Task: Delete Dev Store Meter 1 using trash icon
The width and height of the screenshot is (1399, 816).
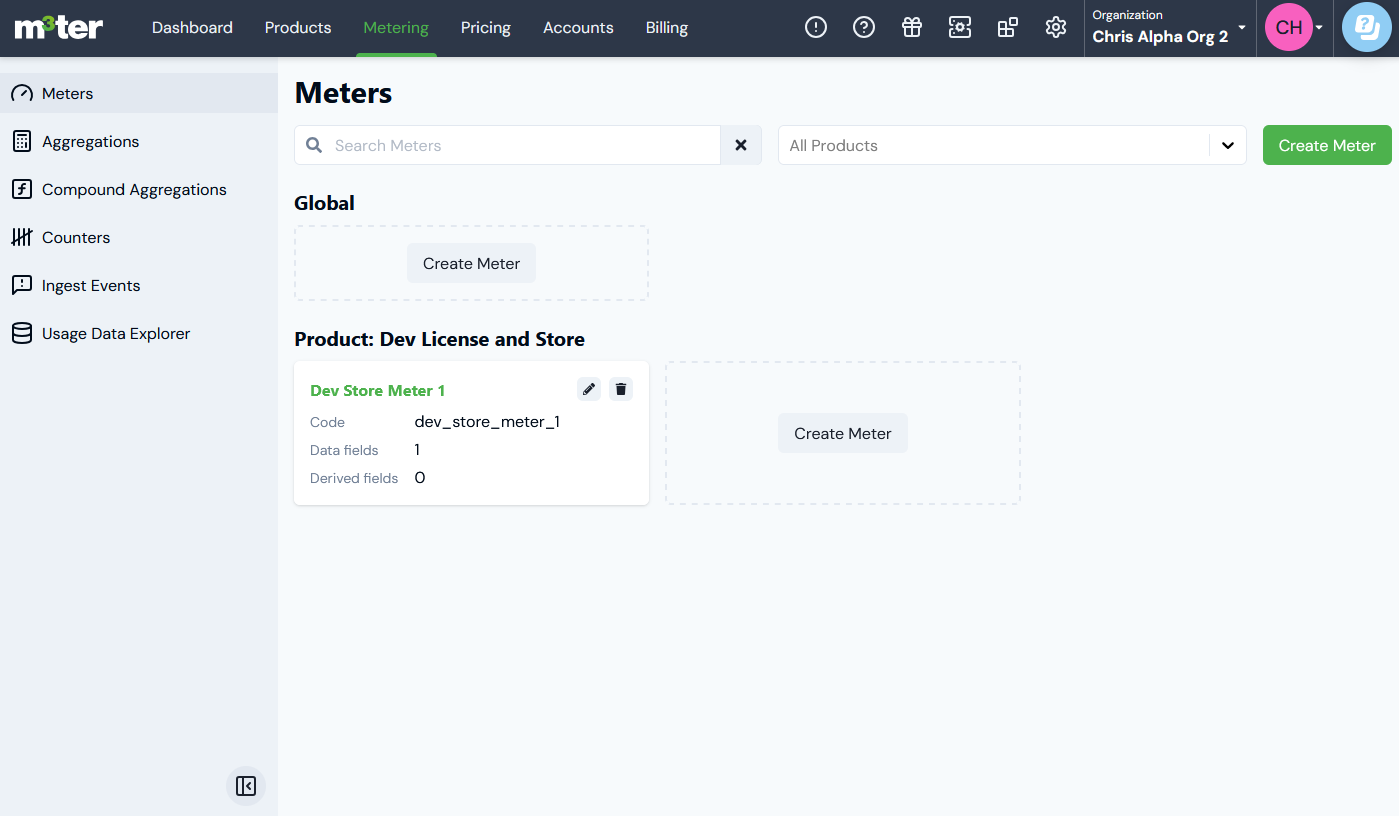Action: 621,389
